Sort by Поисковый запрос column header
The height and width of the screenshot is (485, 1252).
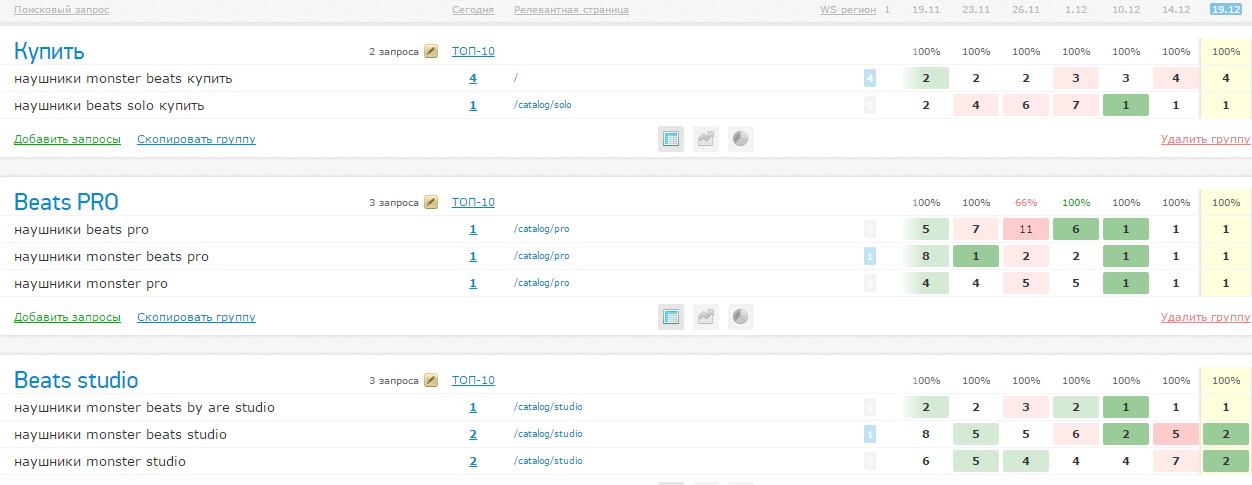(61, 10)
